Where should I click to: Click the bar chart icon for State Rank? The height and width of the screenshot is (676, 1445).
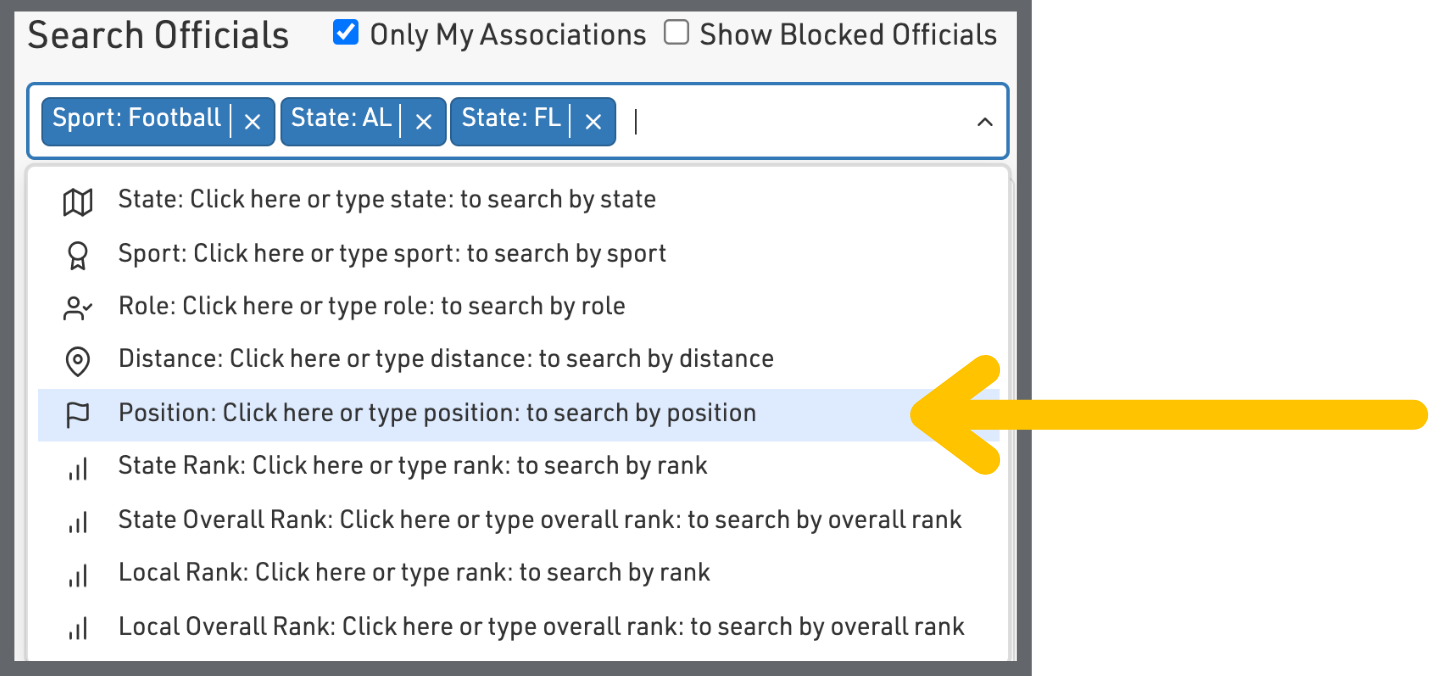[77, 467]
